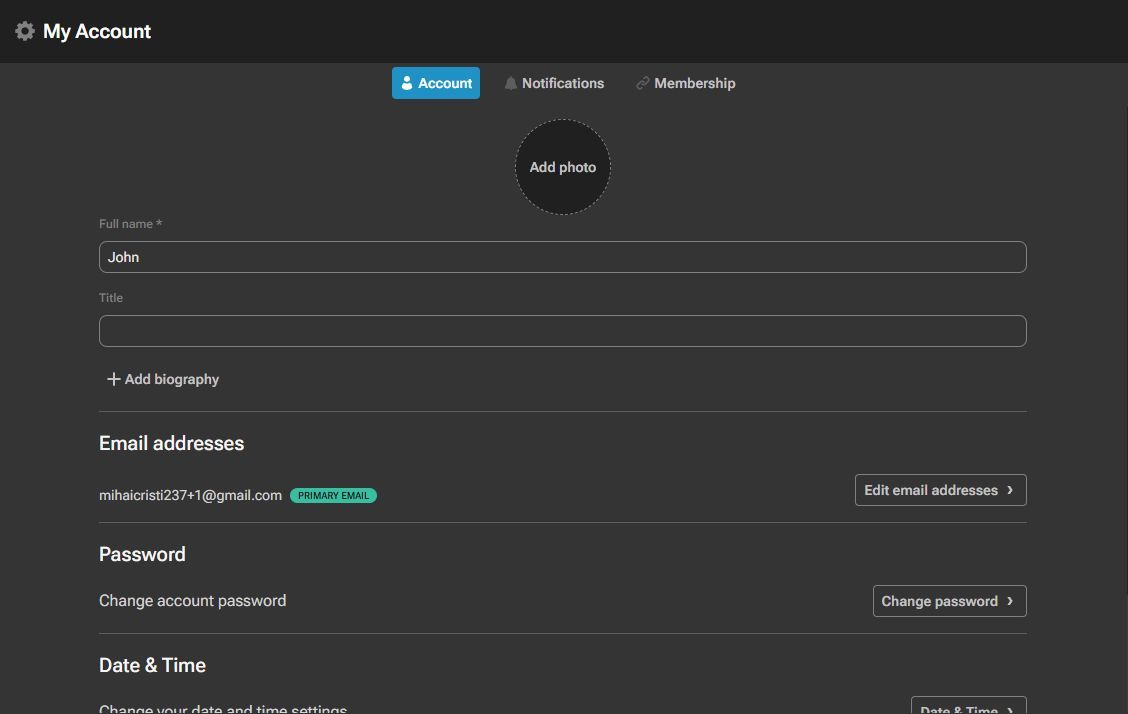This screenshot has width=1128, height=714.
Task: Click the chevron on Change password
Action: 1012,601
